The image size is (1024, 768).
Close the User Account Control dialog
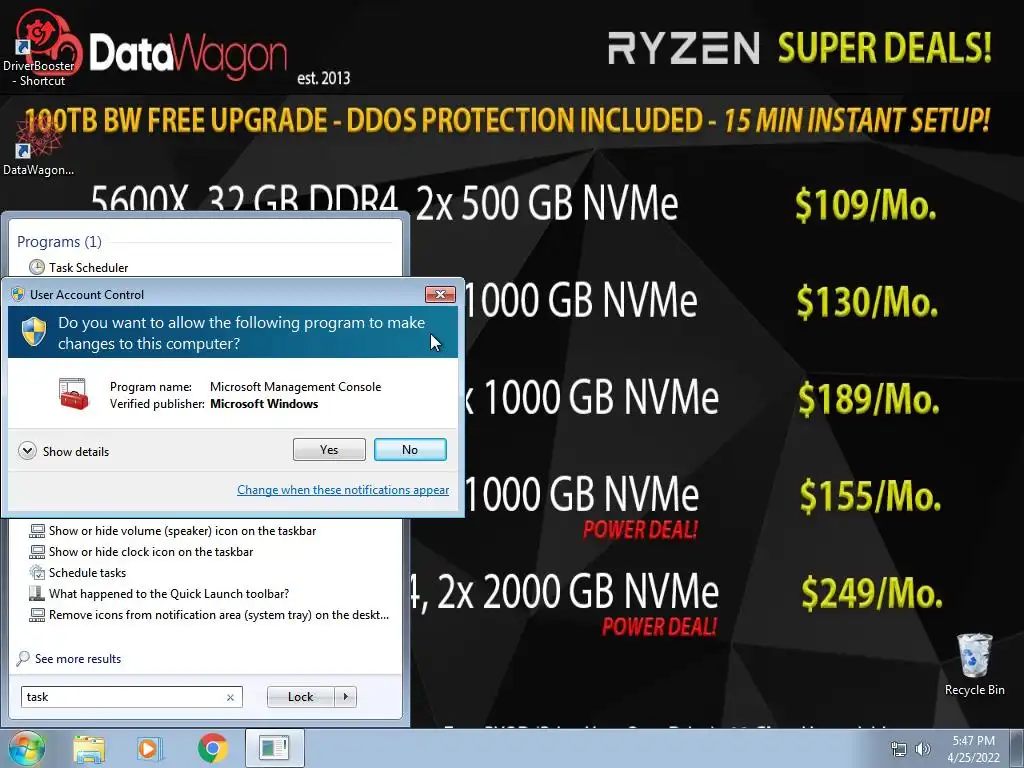click(440, 295)
